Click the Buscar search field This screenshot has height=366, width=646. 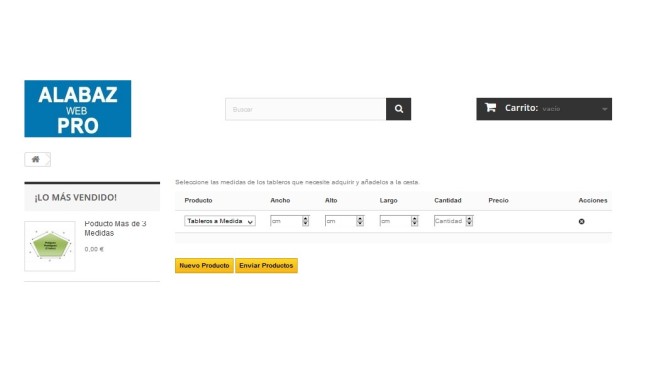306,109
